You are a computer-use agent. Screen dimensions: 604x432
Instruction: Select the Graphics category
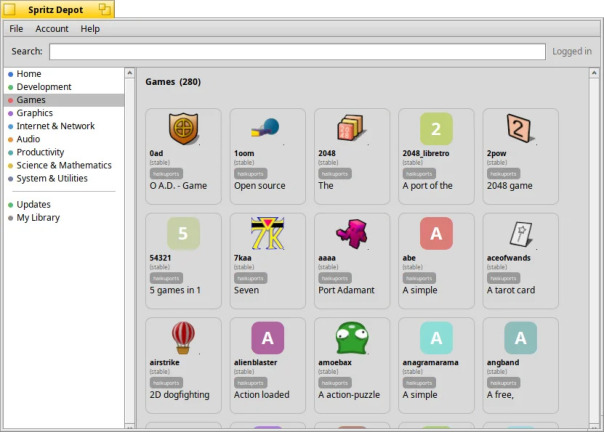tap(64, 113)
